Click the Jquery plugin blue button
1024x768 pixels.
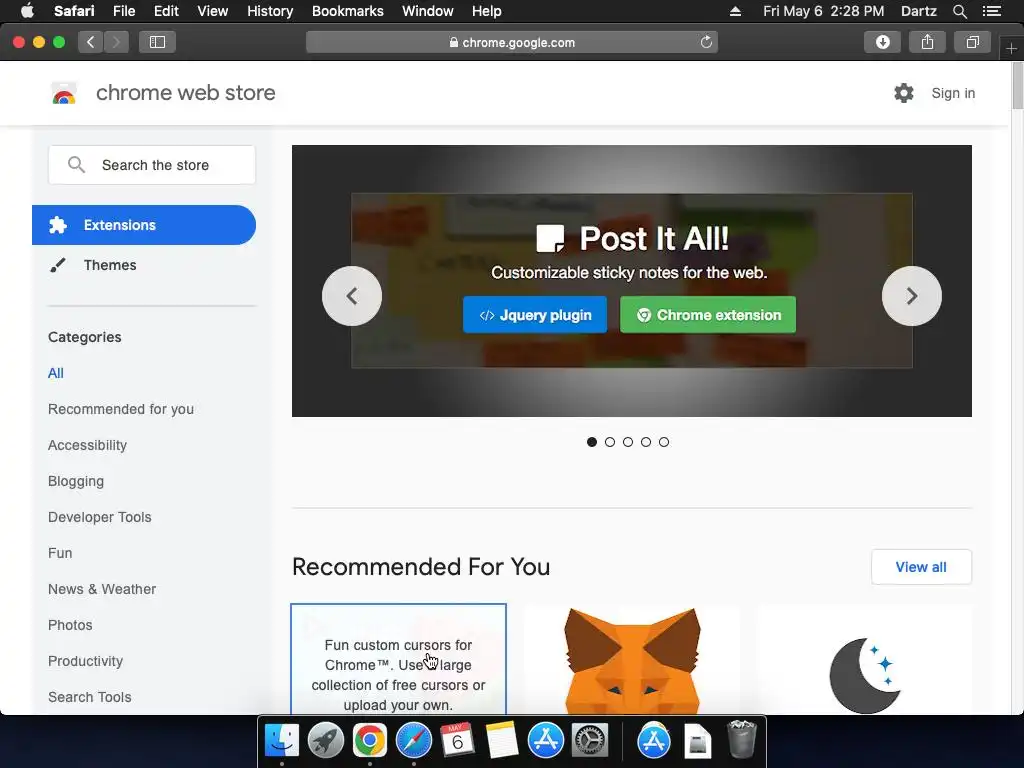point(535,315)
